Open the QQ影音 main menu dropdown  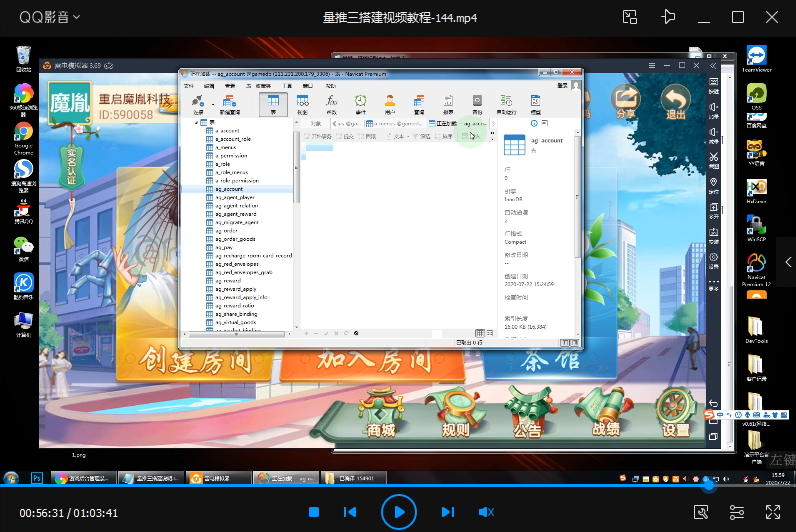tap(49, 17)
